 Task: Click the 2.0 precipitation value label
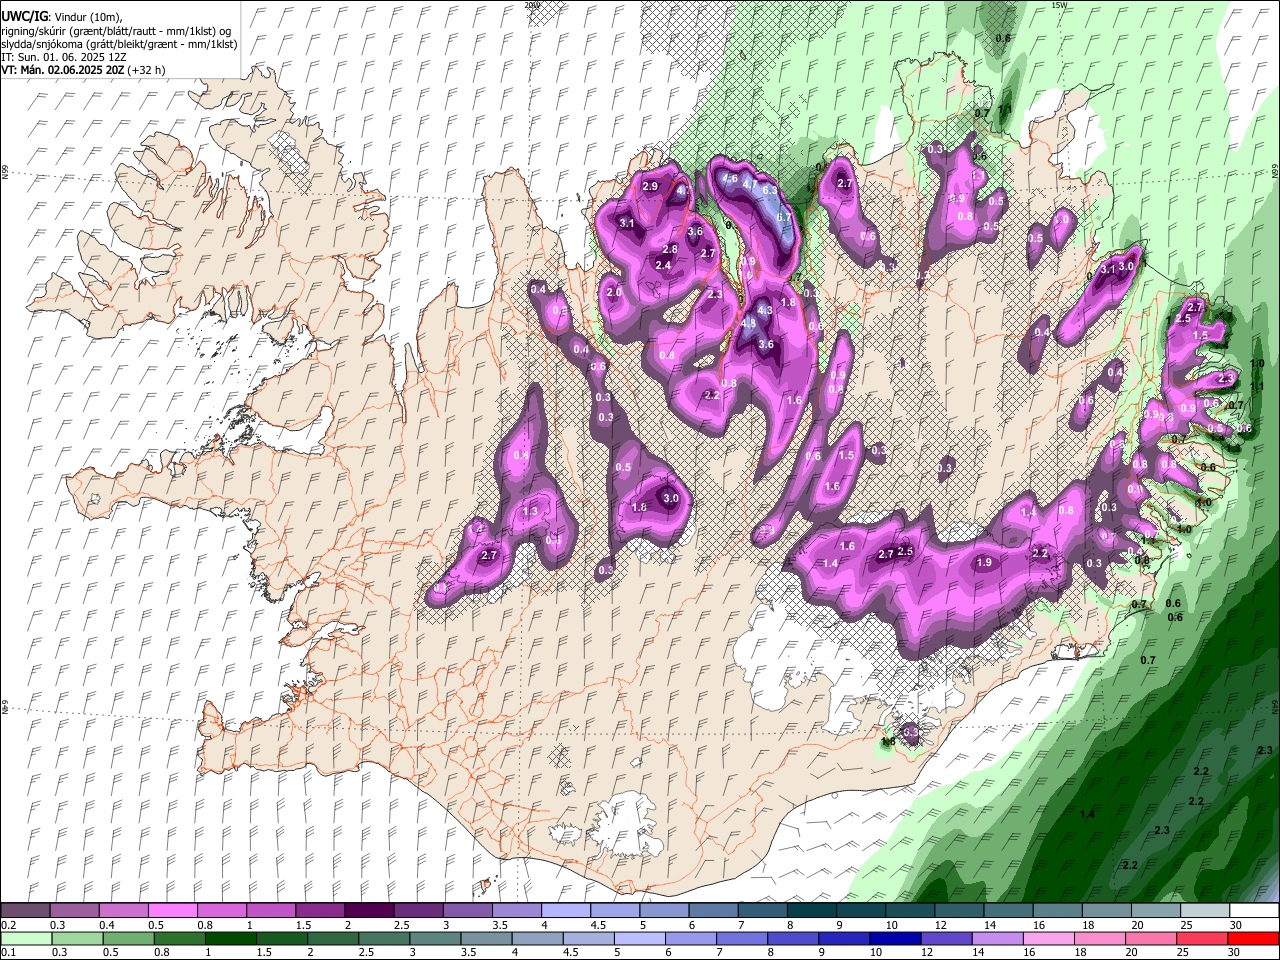[614, 293]
